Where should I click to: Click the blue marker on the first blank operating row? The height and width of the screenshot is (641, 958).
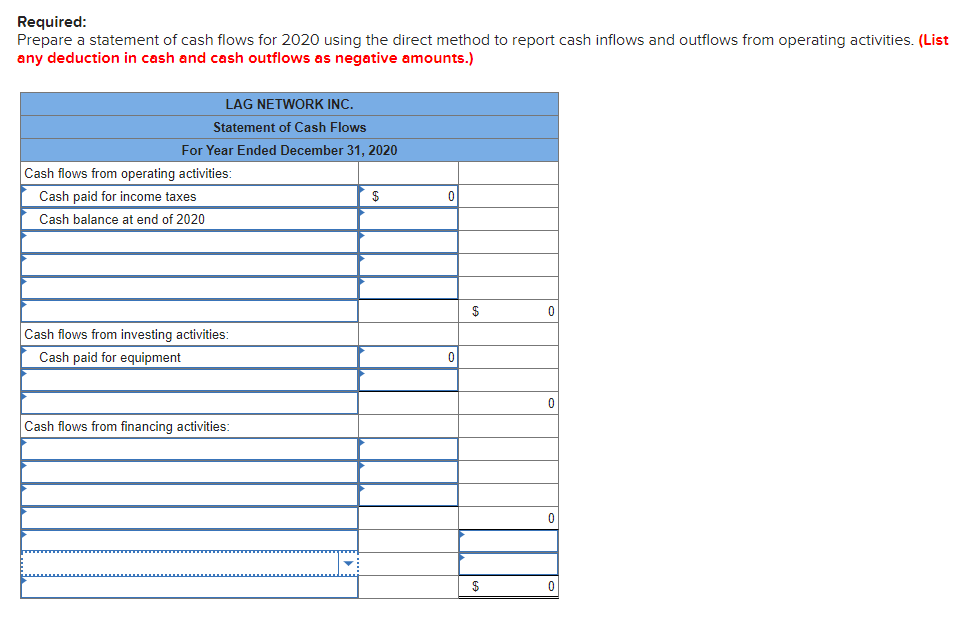[x=23, y=241]
